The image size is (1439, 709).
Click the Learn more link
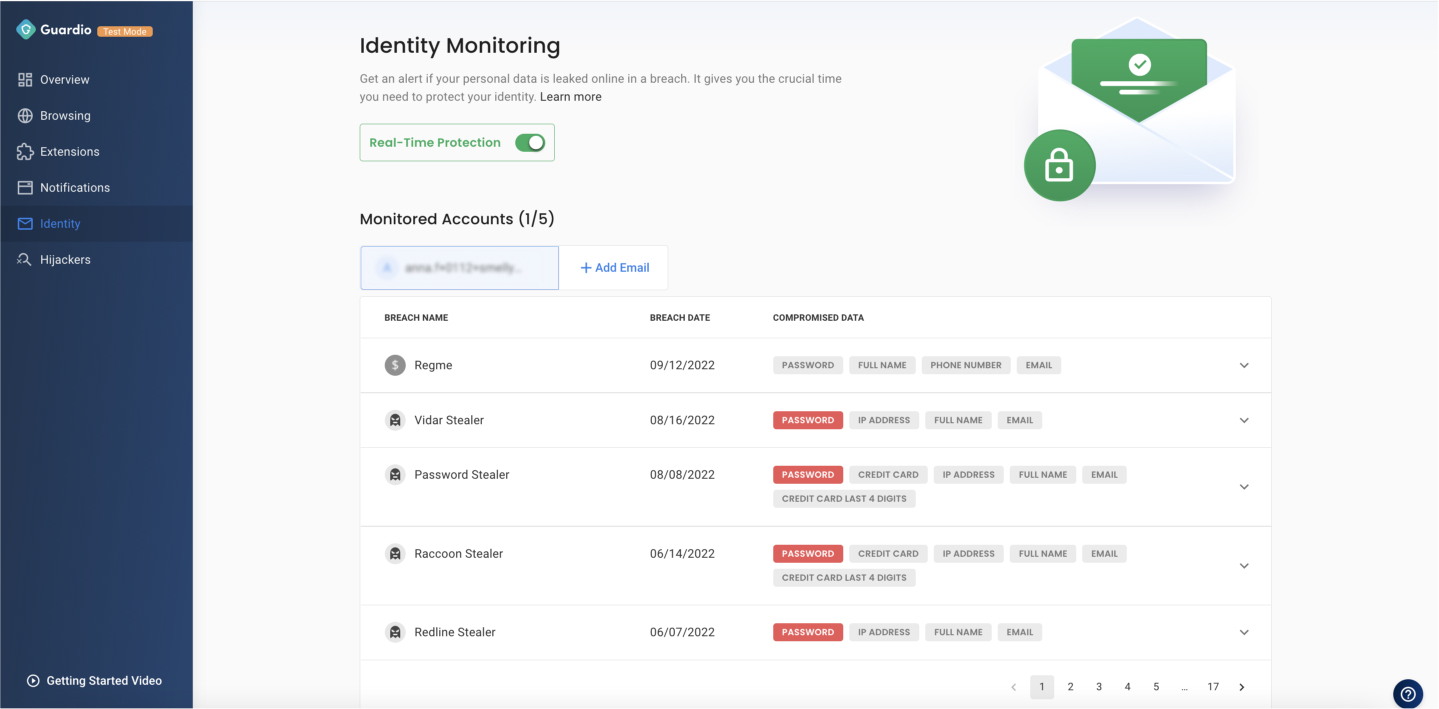pos(571,97)
